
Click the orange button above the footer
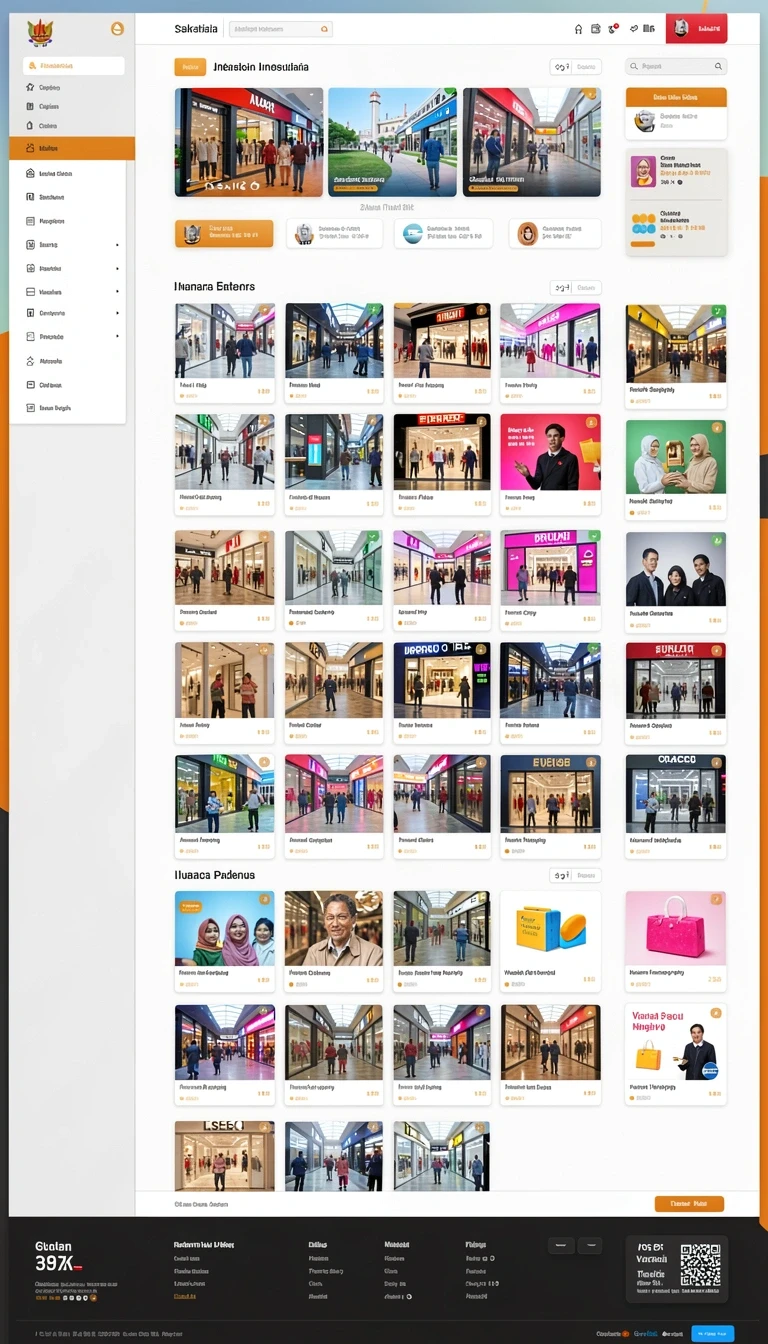click(x=689, y=1204)
